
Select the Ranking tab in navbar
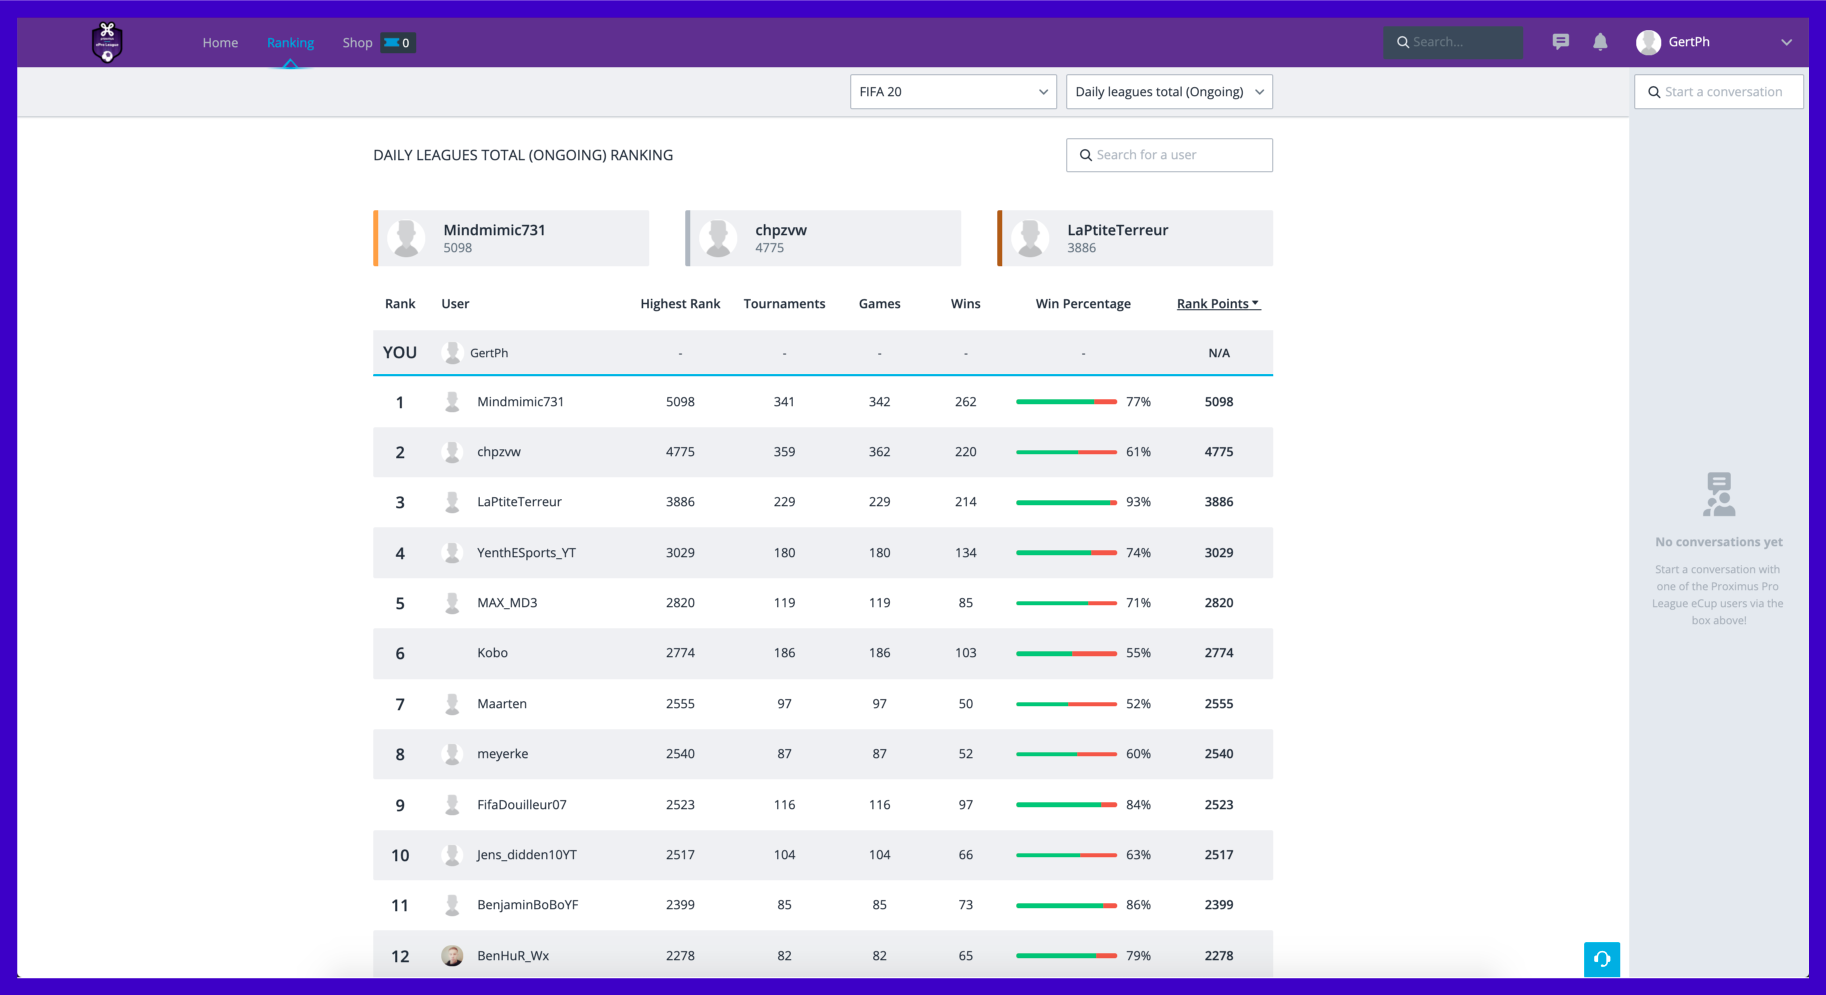pos(290,42)
